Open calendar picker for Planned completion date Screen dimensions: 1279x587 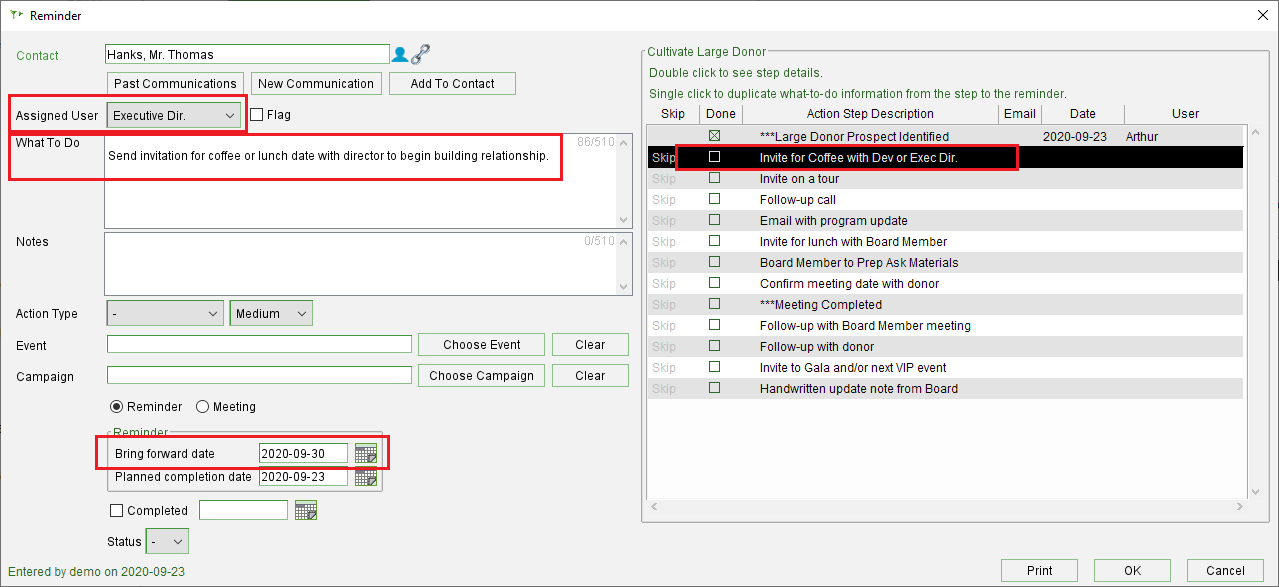[x=366, y=478]
